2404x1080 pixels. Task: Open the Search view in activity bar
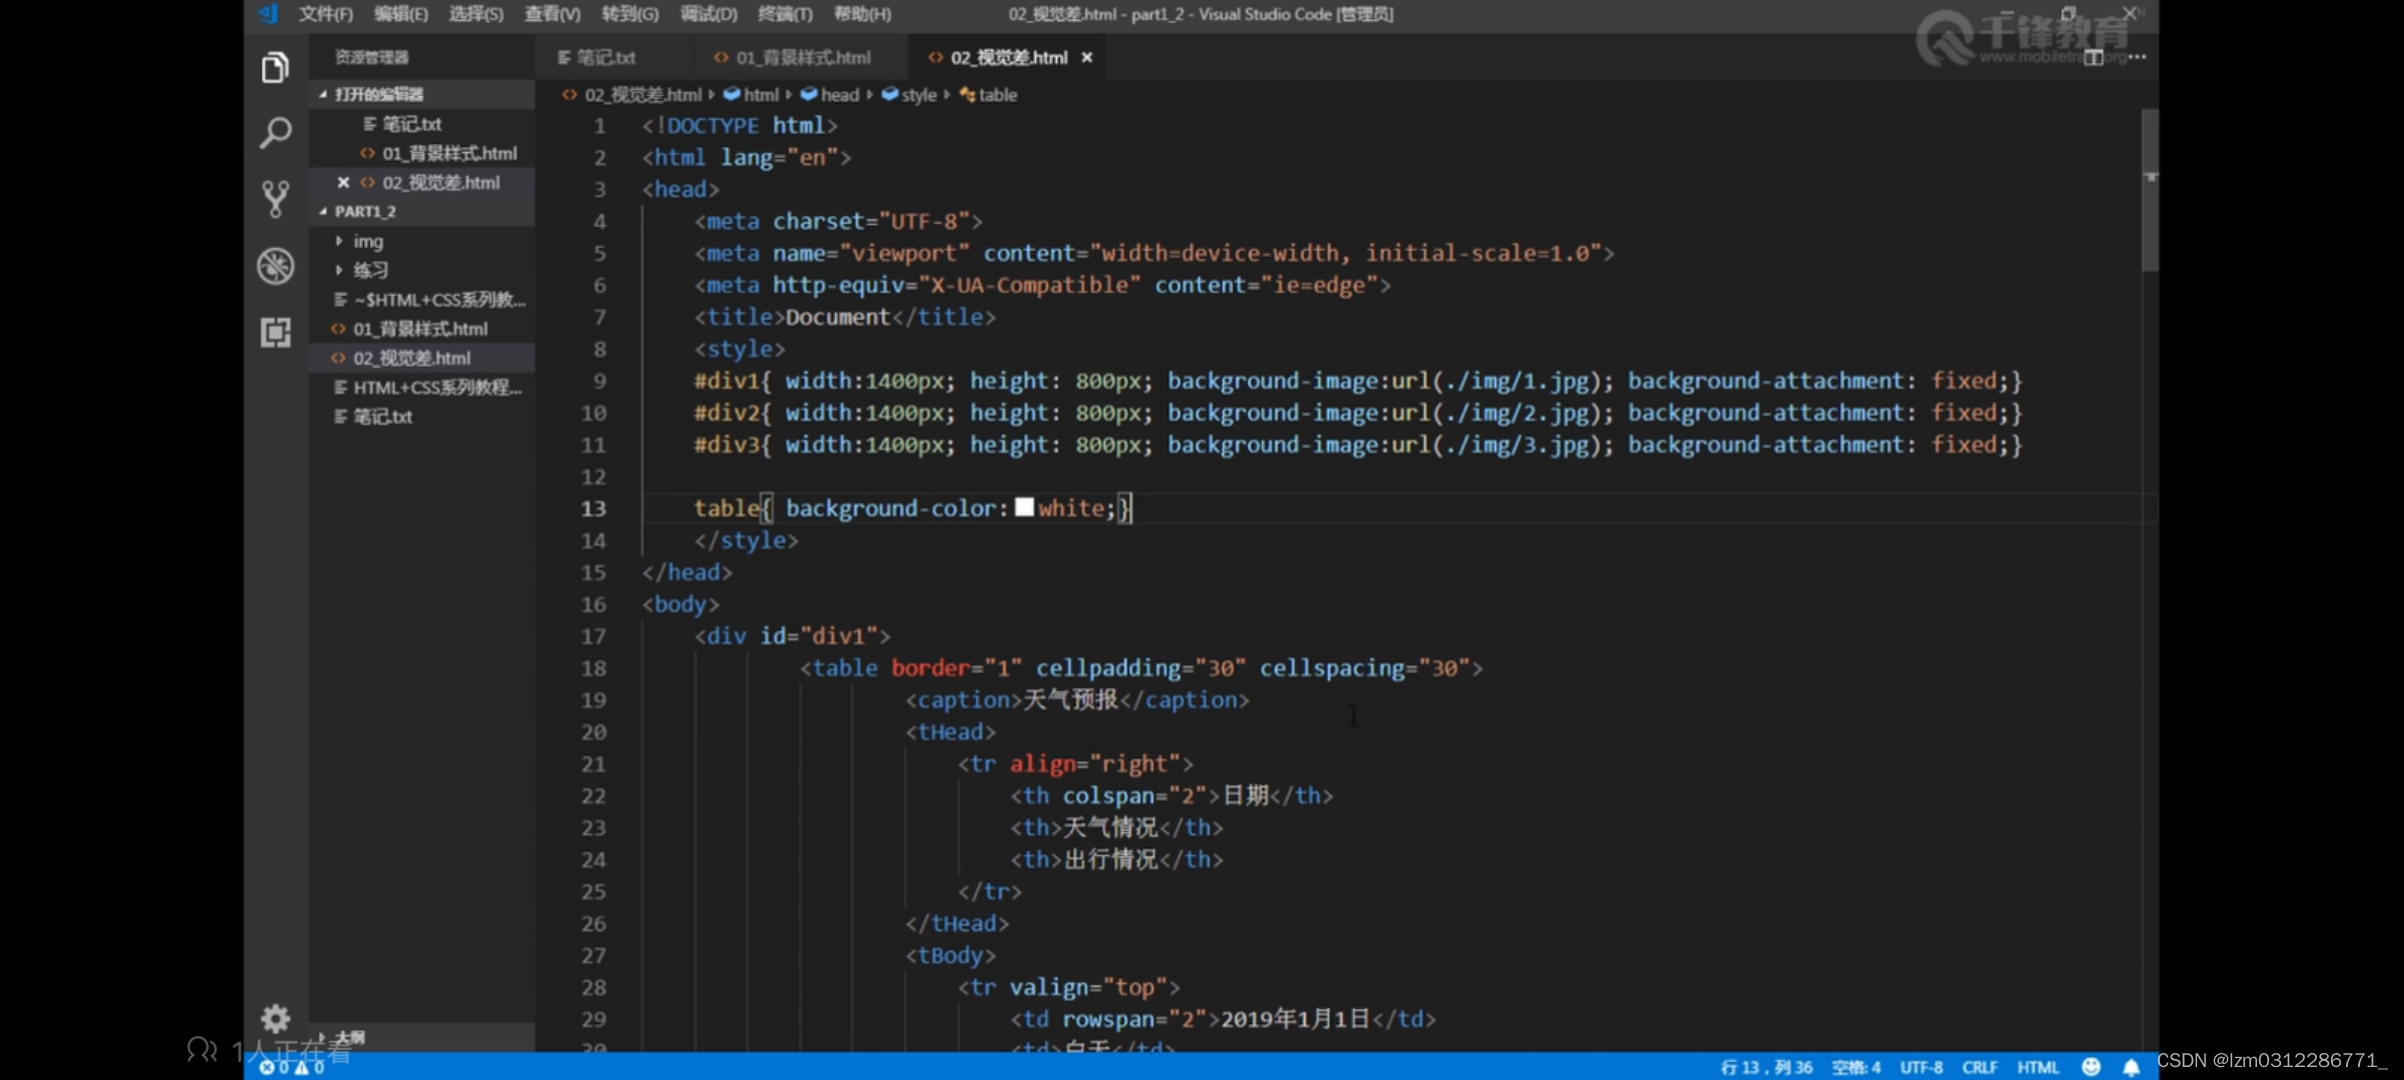[x=275, y=132]
